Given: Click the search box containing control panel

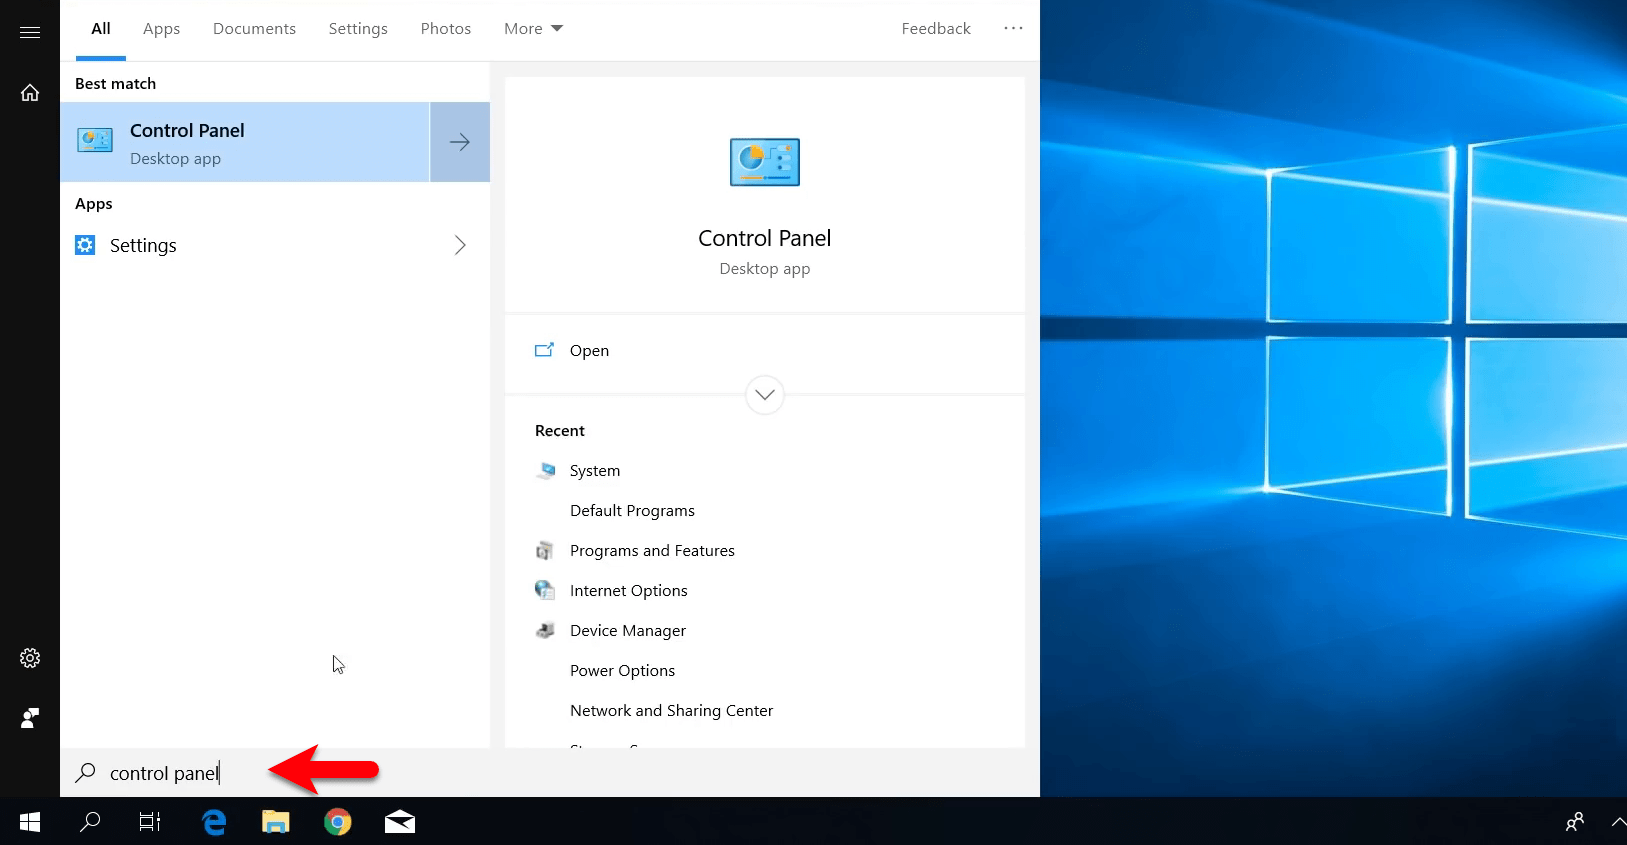Looking at the screenshot, I should pos(550,773).
